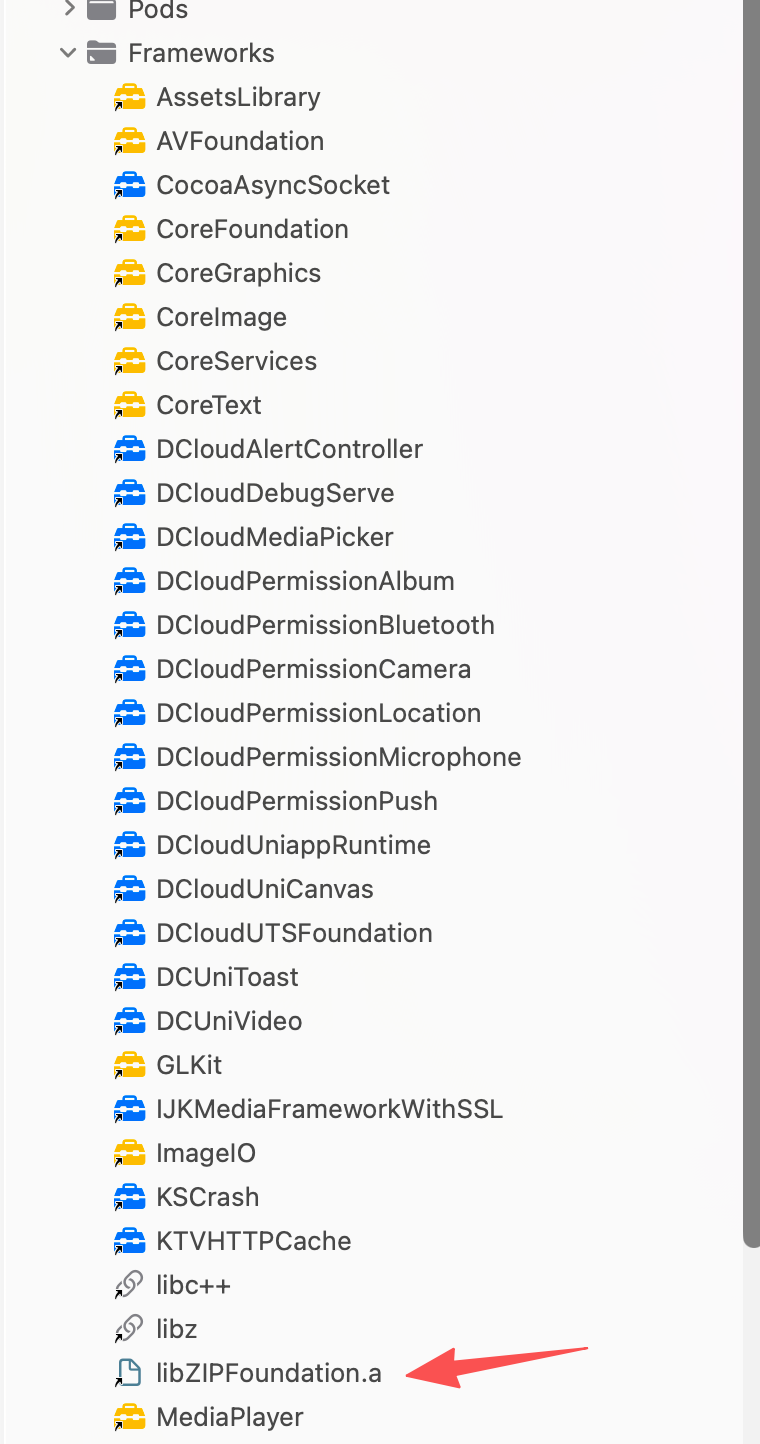Open the ImageIO framework item
The width and height of the screenshot is (760, 1444).
(x=206, y=1153)
